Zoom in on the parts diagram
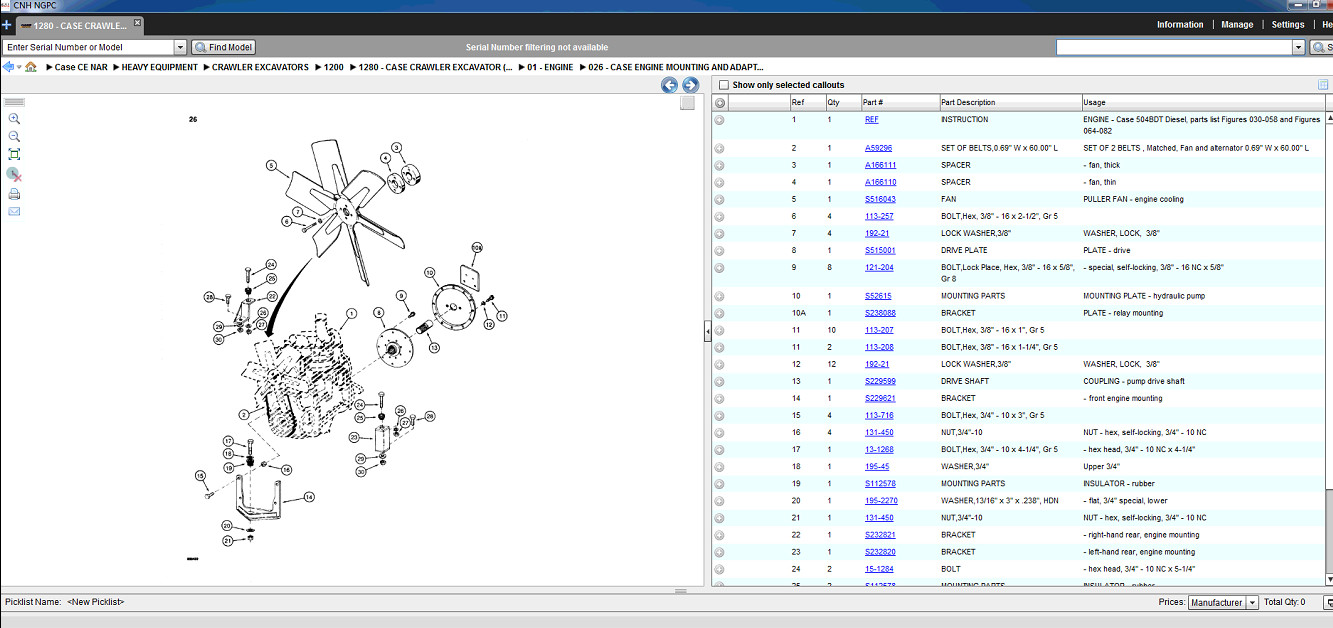Image resolution: width=1333 pixels, height=628 pixels. [x=14, y=118]
